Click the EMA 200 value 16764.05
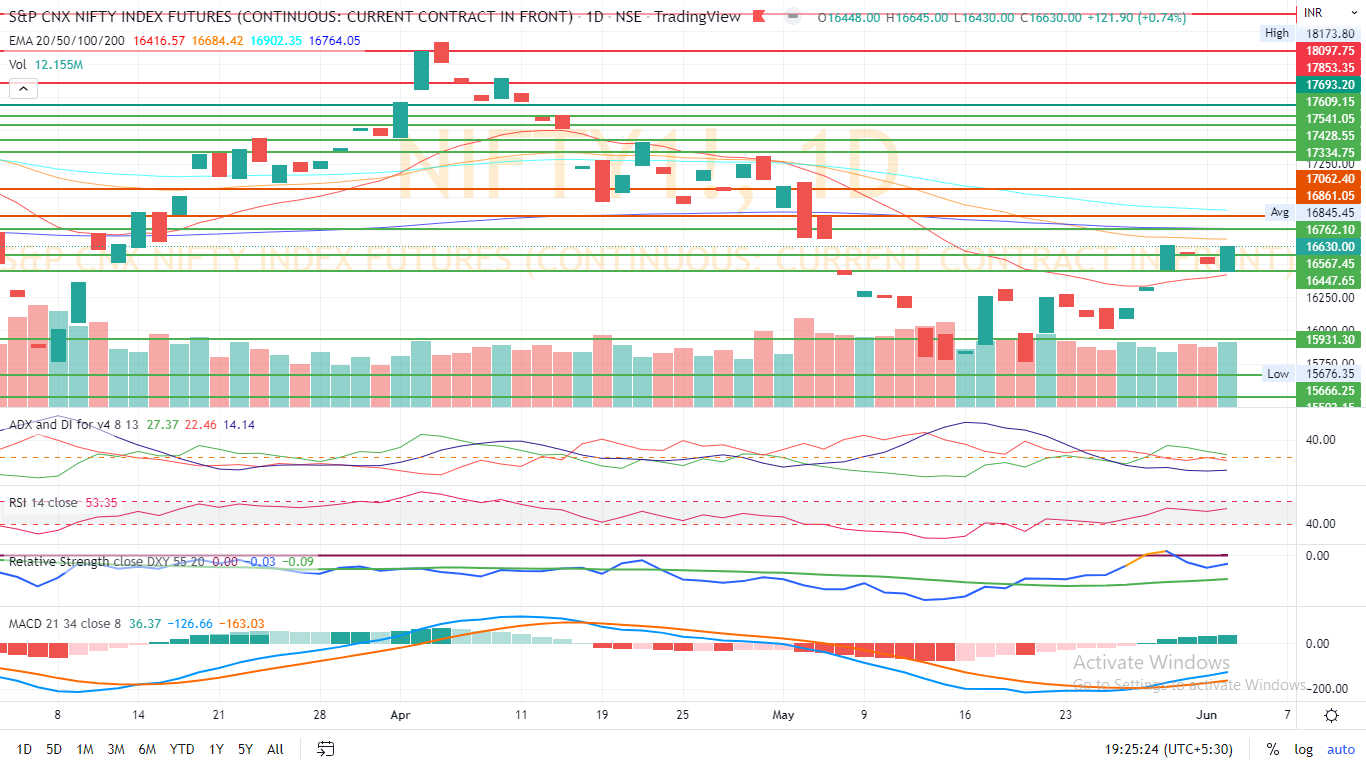Image resolution: width=1366 pixels, height=768 pixels. coord(336,41)
